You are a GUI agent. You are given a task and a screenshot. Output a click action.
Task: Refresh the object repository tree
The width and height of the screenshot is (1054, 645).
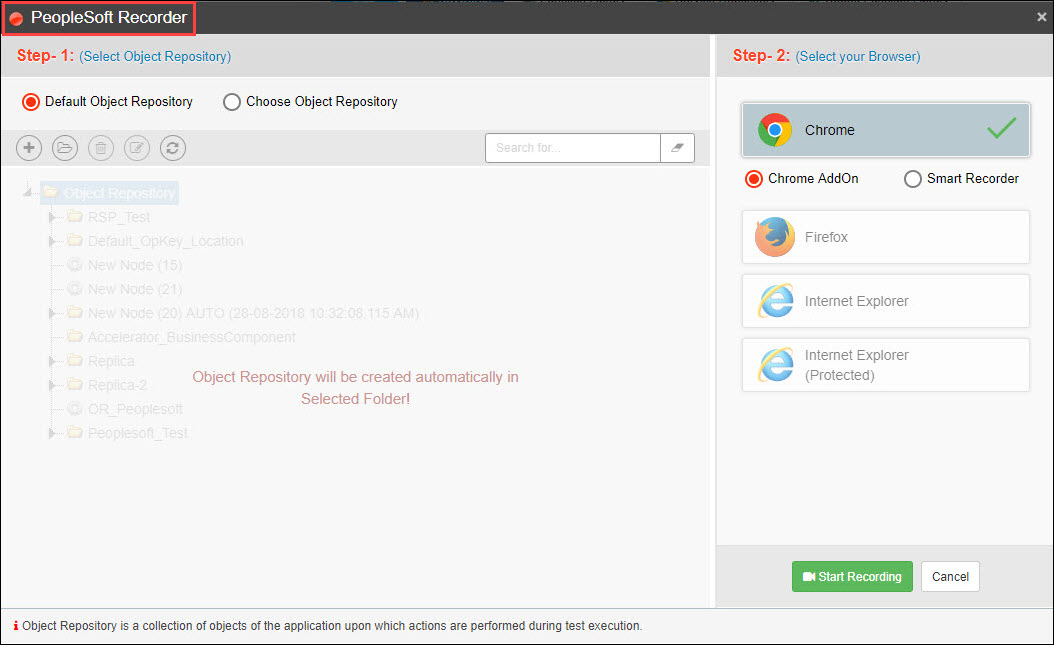(173, 148)
